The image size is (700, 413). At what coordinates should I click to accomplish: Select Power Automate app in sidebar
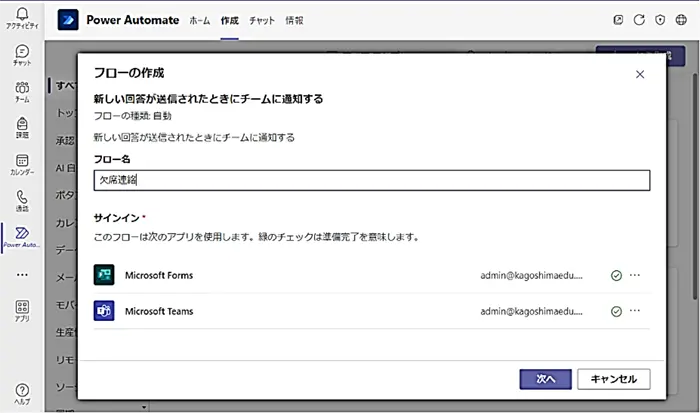22,237
